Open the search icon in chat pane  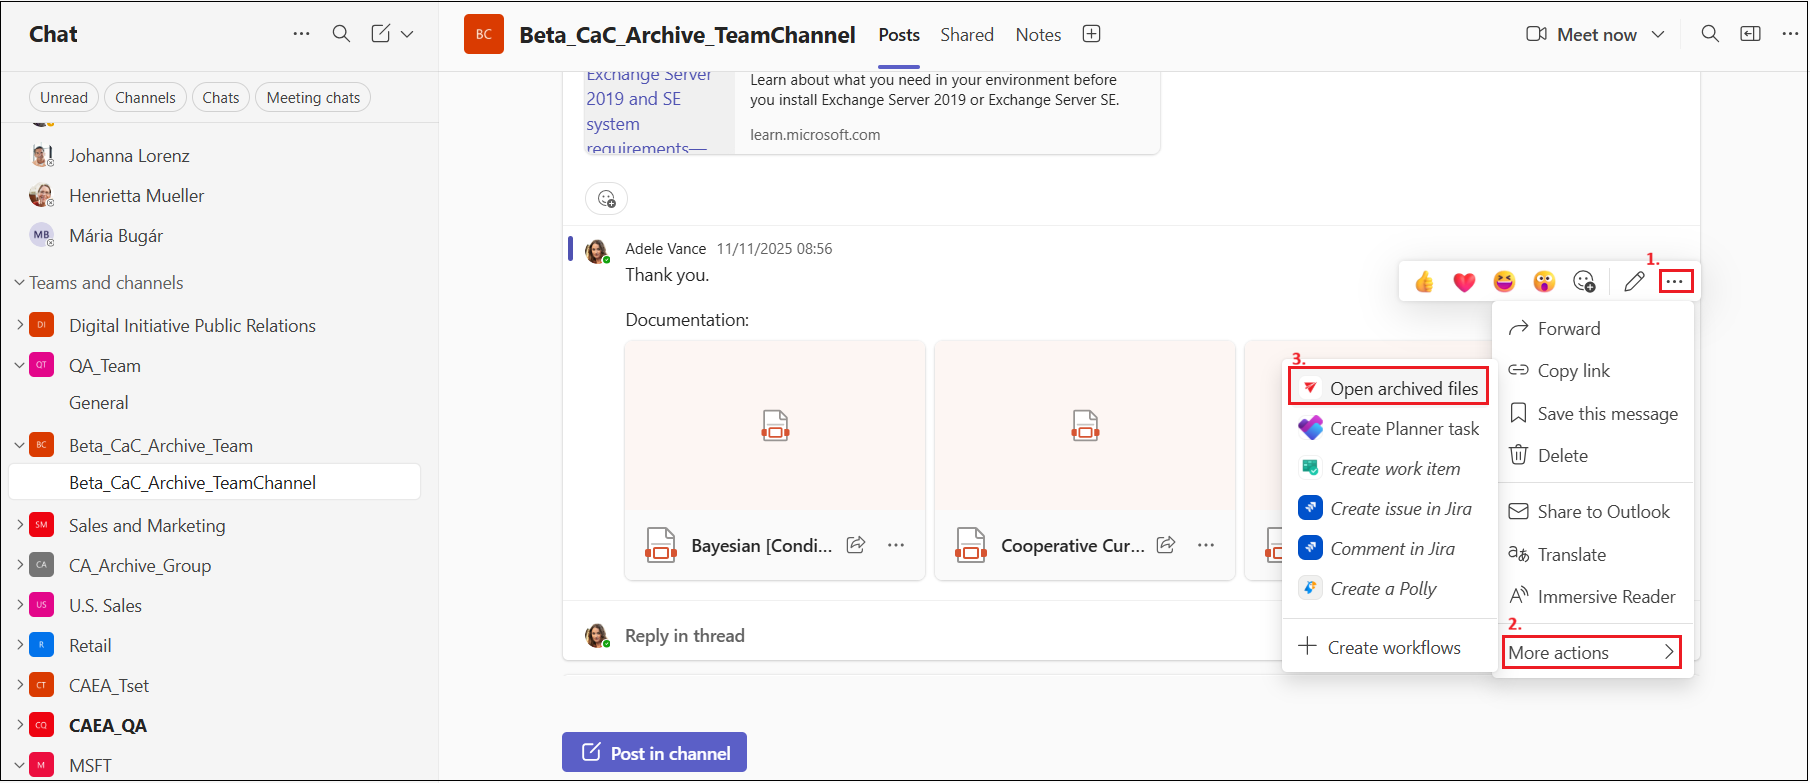click(x=341, y=34)
